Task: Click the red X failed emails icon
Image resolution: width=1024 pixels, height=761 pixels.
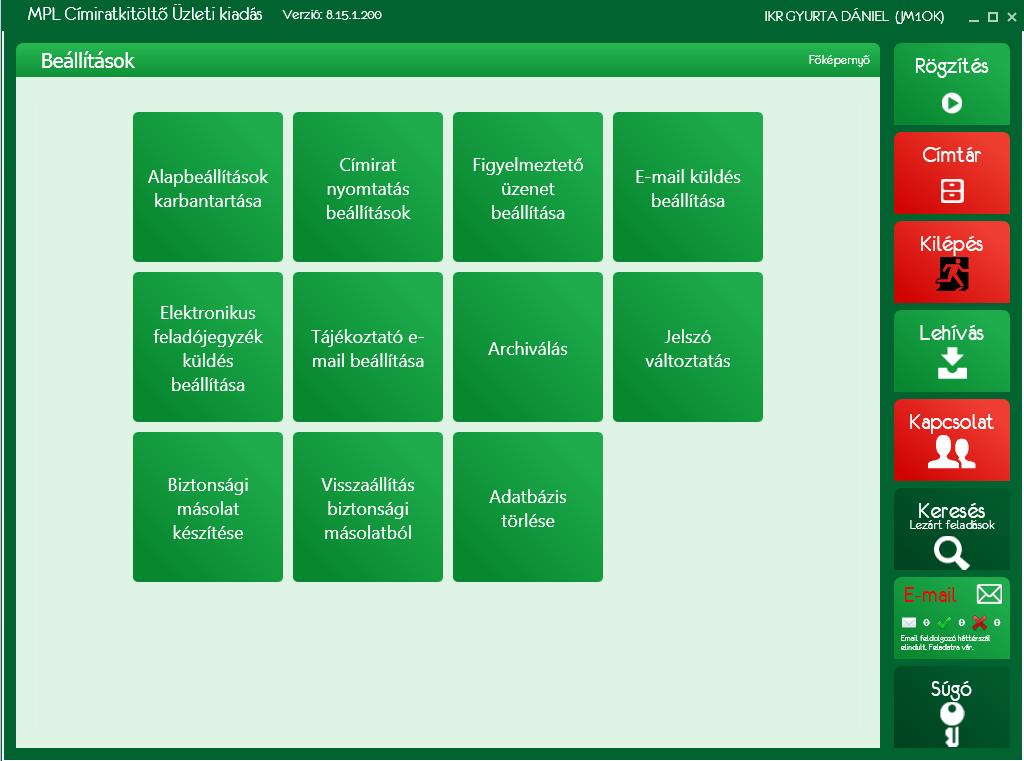Action: 979,623
